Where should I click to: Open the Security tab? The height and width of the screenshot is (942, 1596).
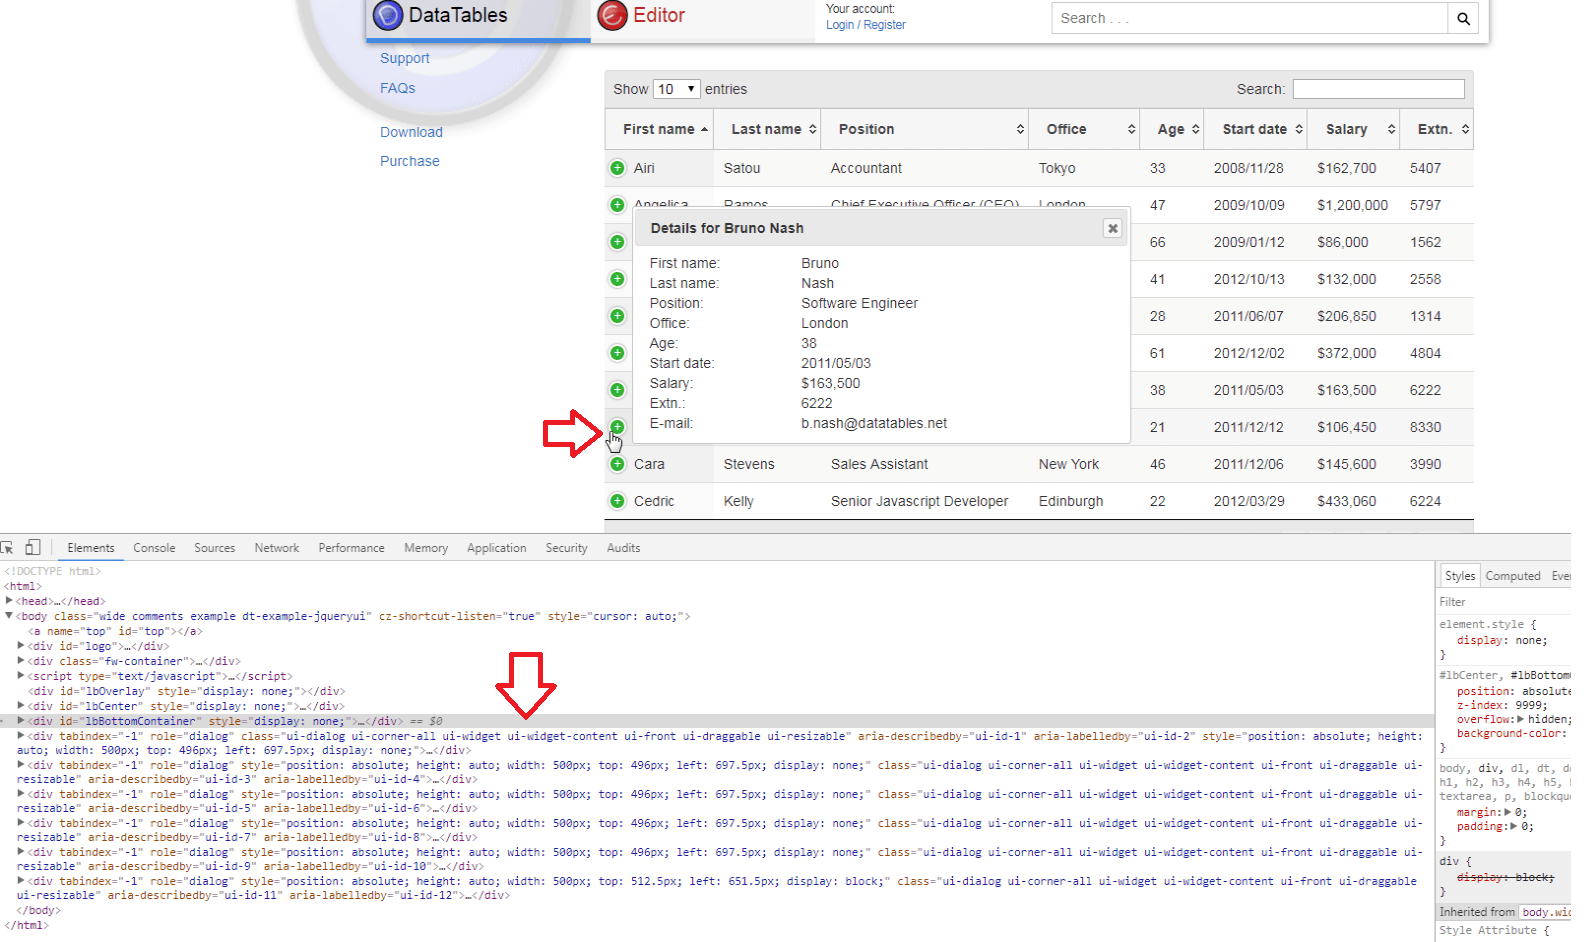566,548
